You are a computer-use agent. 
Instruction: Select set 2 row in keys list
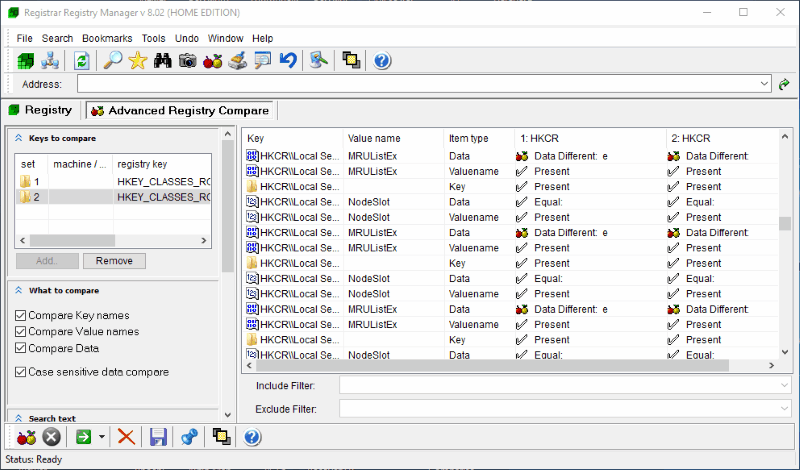(x=113, y=197)
